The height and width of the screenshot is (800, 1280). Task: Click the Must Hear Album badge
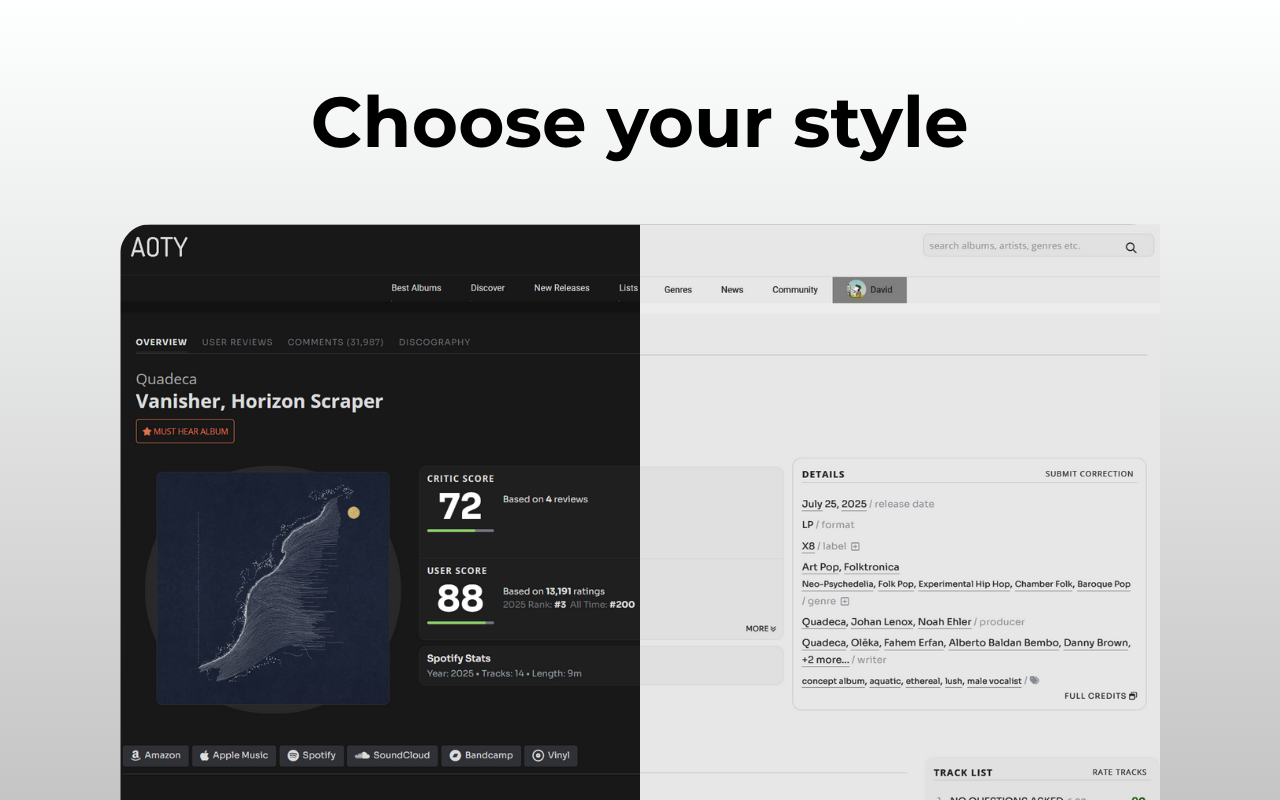185,431
